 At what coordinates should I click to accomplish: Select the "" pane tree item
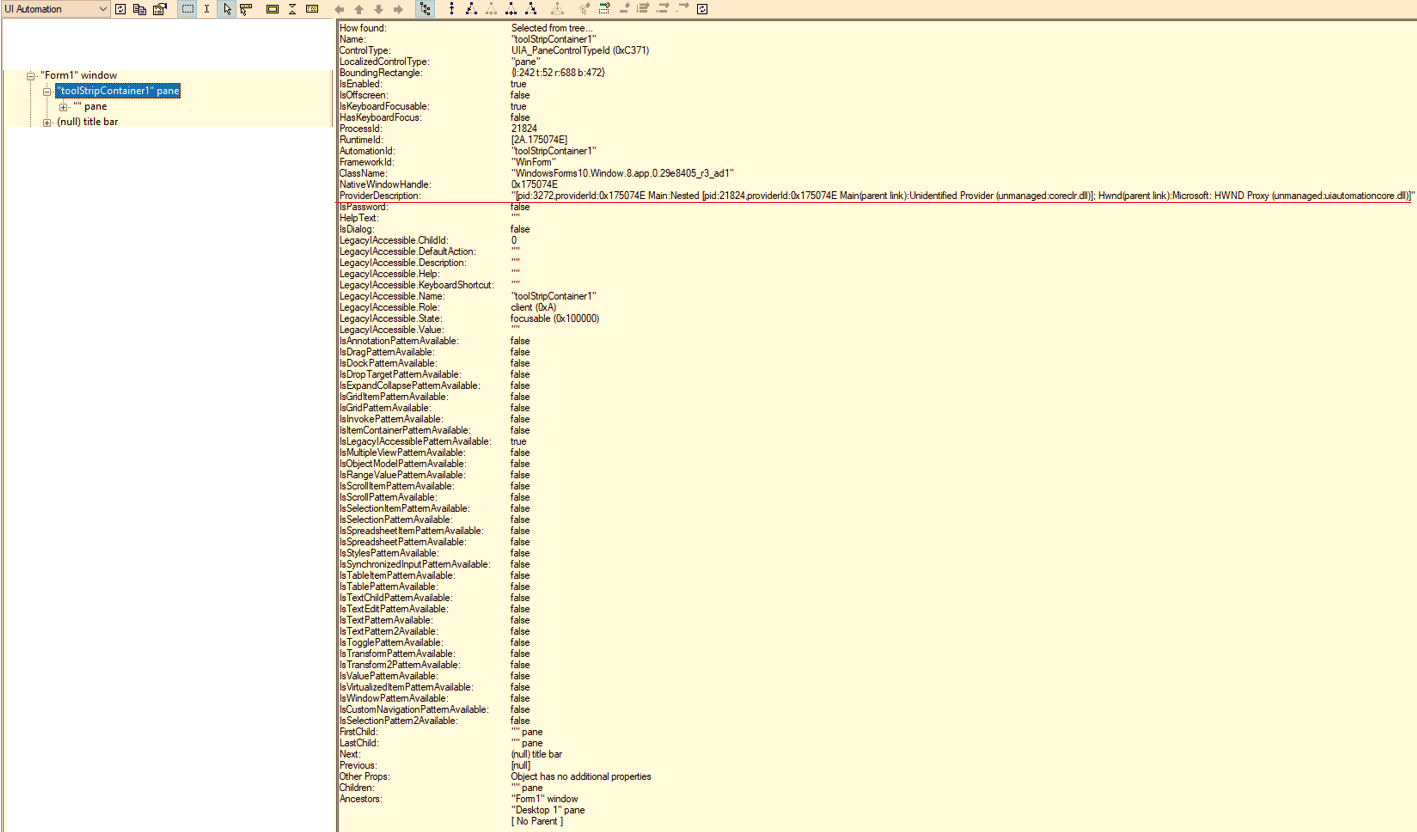coord(90,107)
